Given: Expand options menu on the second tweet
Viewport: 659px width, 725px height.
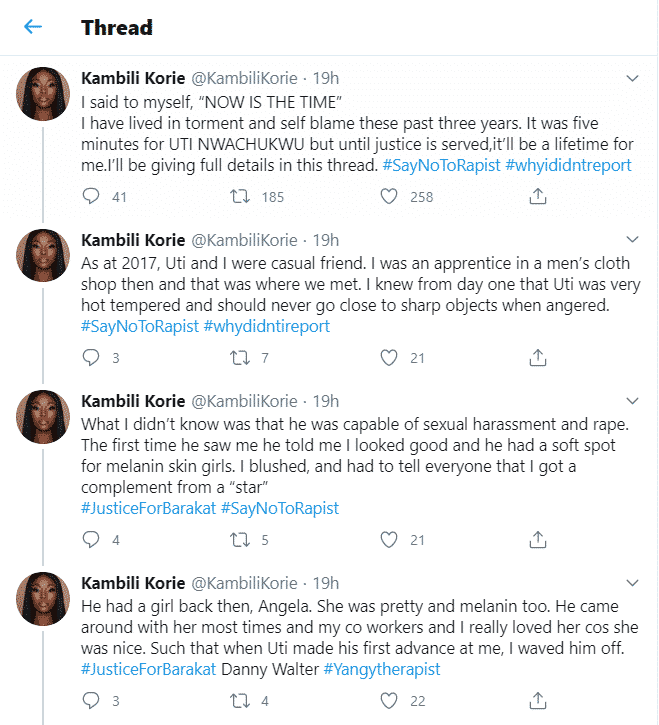Looking at the screenshot, I should (632, 240).
